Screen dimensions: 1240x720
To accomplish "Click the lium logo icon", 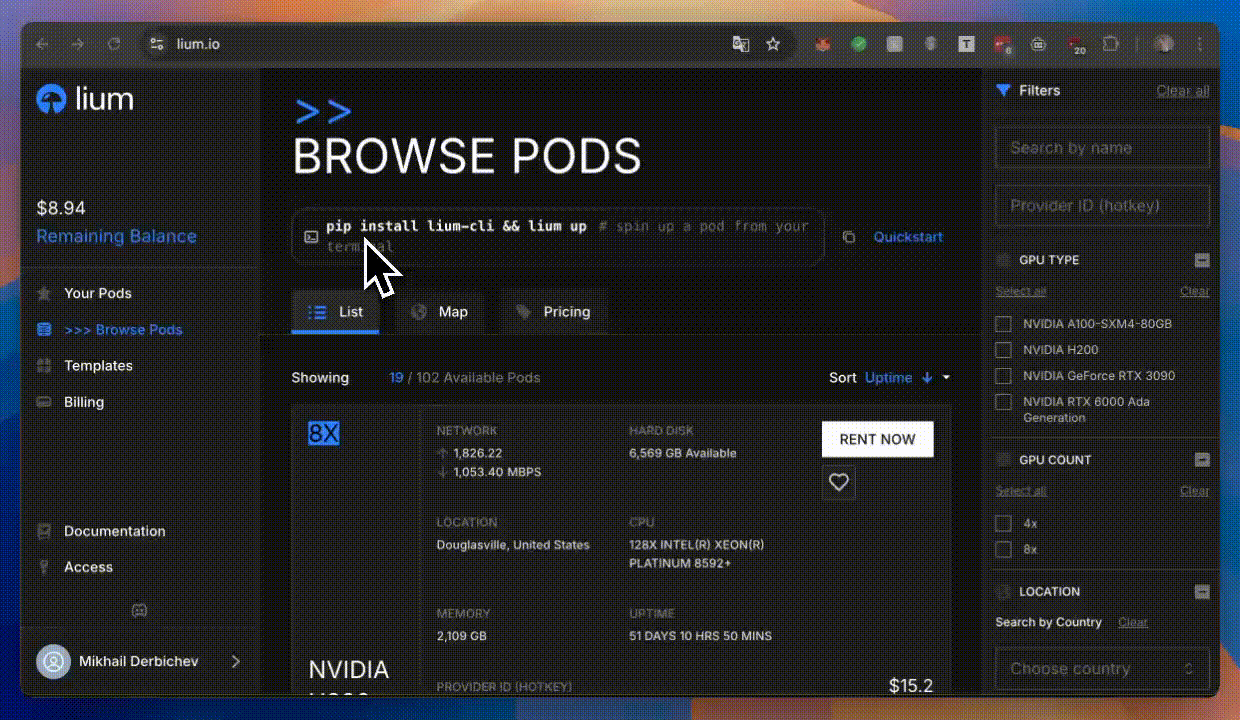I will [x=50, y=99].
